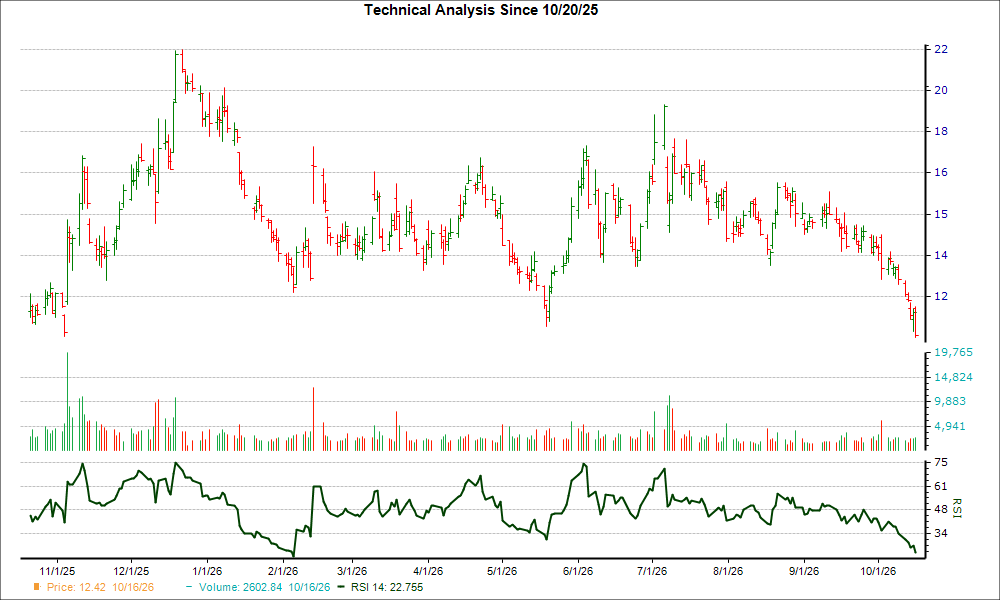Click the 5/1/26 date axis label
This screenshot has width=1000, height=600.
click(502, 571)
